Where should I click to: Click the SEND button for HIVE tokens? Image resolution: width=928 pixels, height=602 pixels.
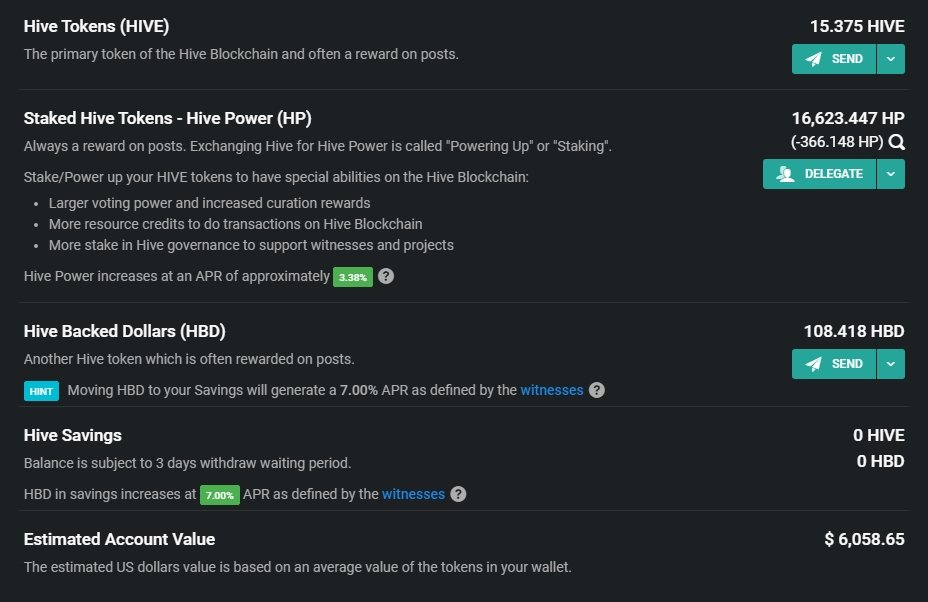[833, 59]
